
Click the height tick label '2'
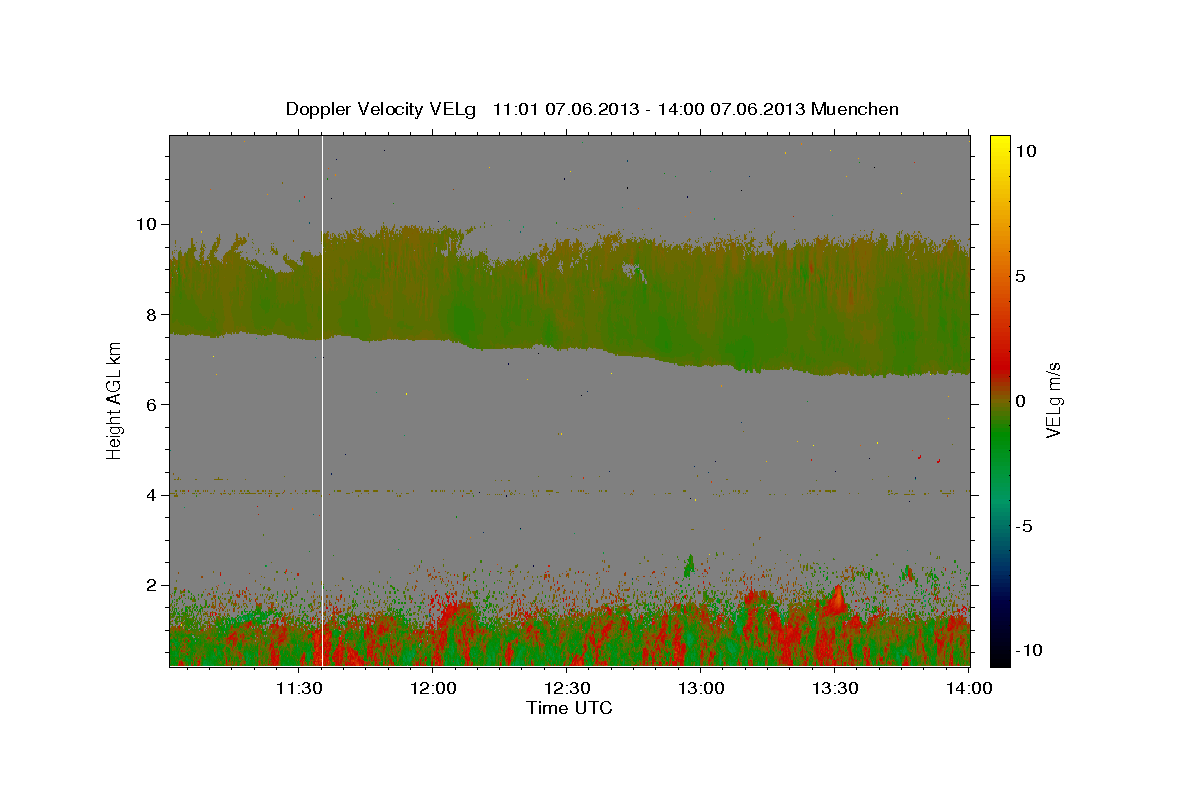154,585
